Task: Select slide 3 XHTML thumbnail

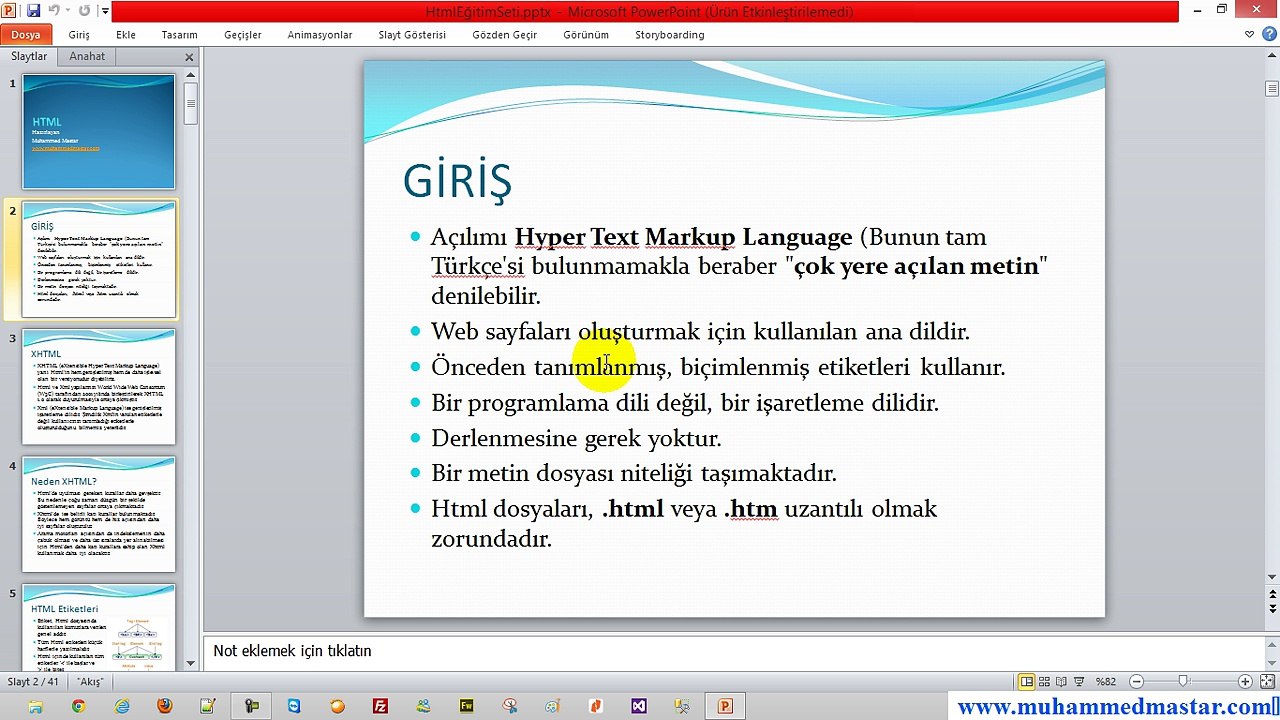Action: (99, 387)
